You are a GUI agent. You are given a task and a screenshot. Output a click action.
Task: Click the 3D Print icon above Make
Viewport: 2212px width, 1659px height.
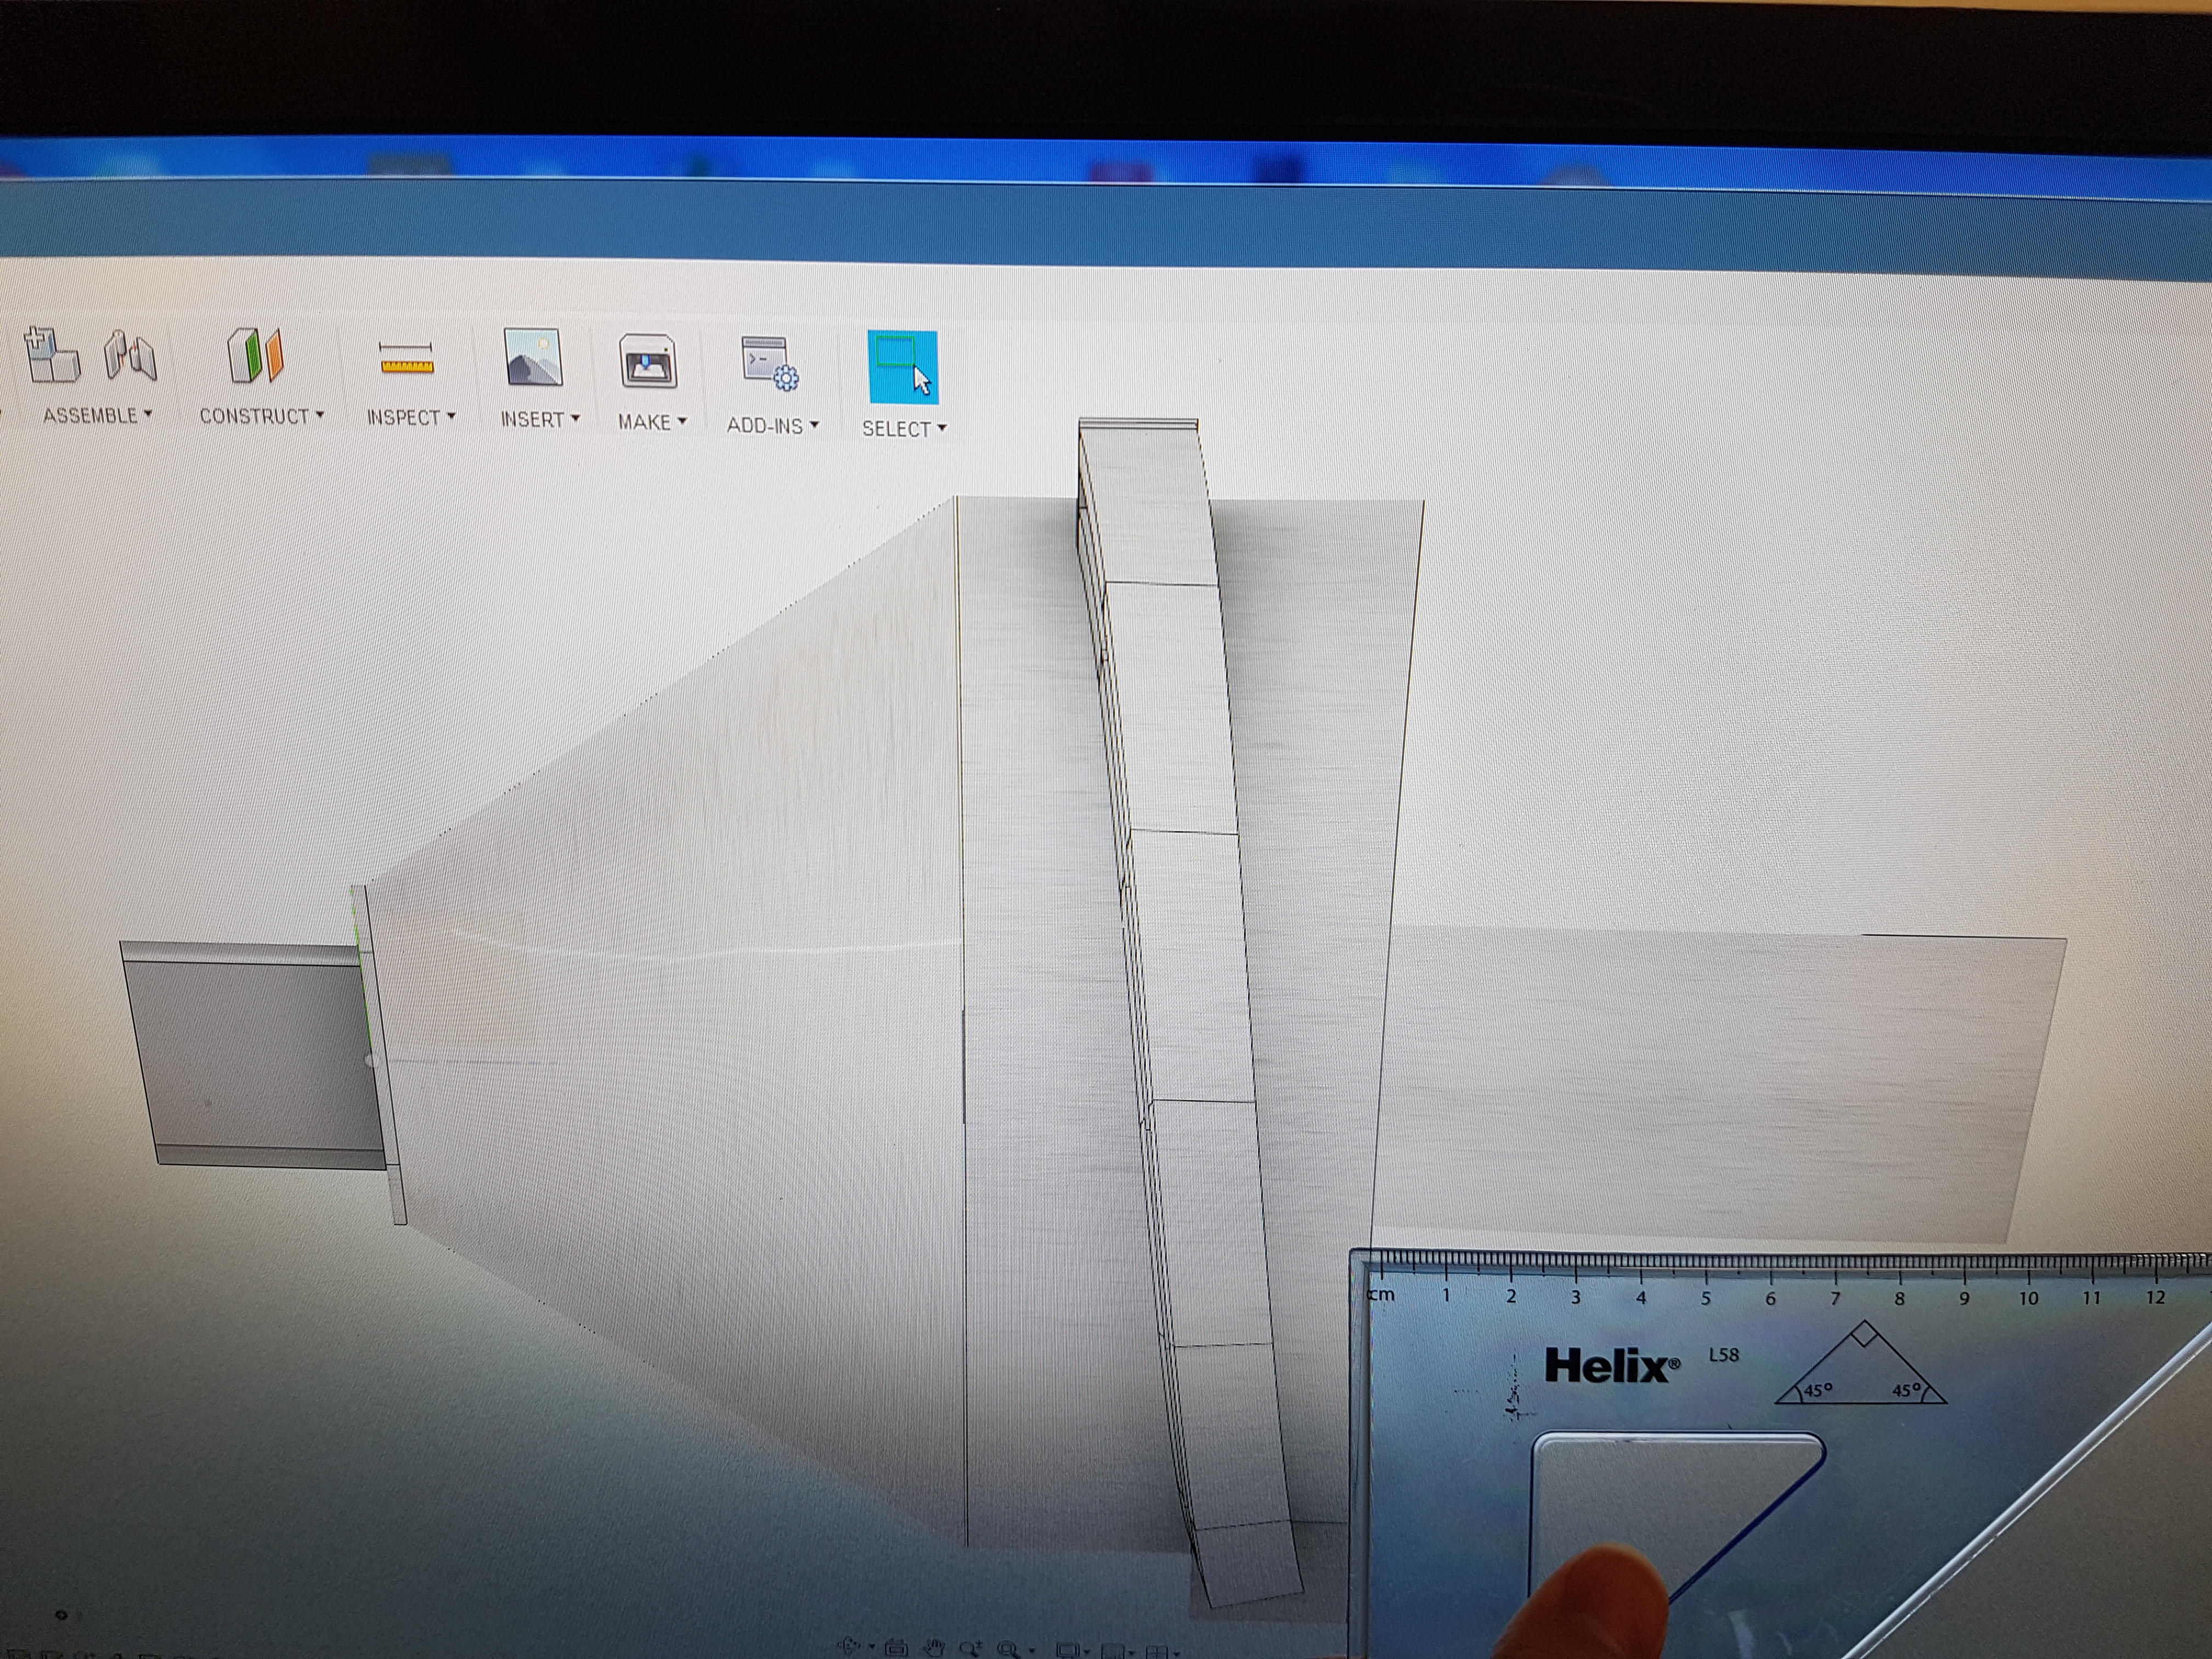[648, 361]
